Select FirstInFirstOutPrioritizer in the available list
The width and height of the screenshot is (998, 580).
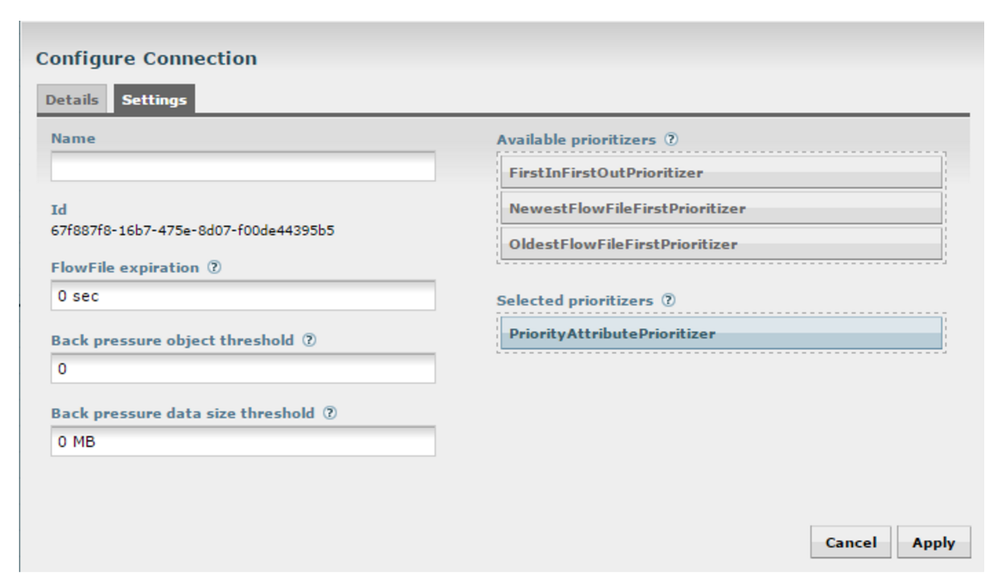720,172
